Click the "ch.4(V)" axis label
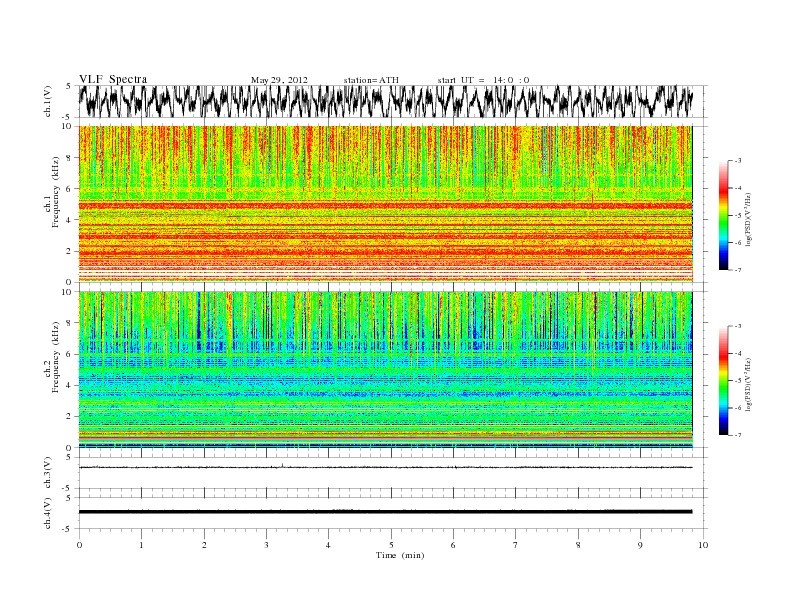The image size is (792, 612). pos(48,513)
